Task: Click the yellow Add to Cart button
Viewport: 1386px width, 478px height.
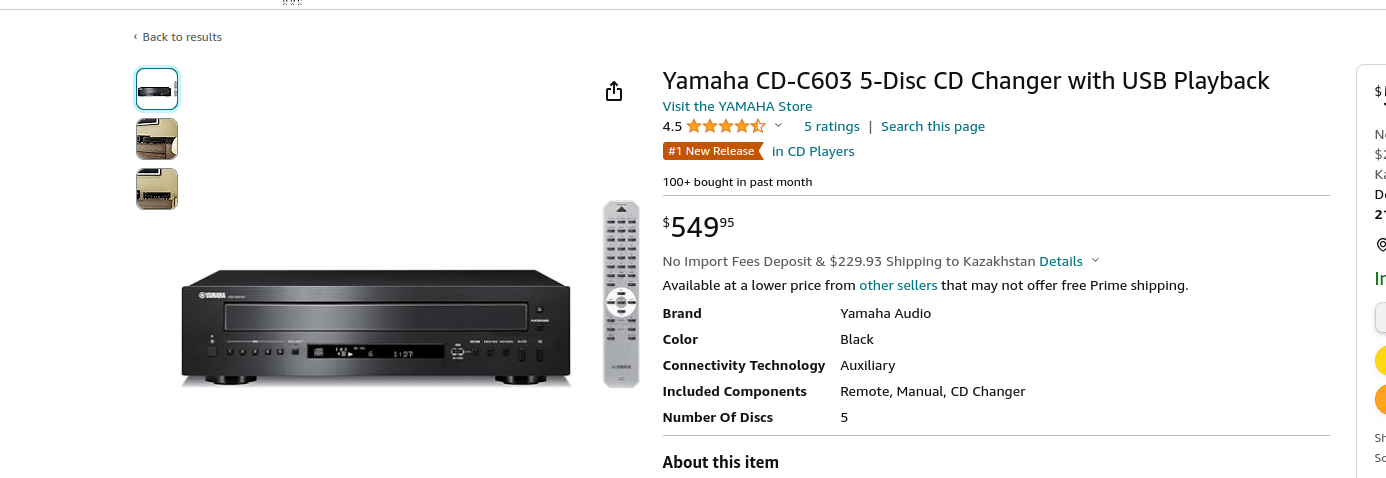Action: (1380, 360)
